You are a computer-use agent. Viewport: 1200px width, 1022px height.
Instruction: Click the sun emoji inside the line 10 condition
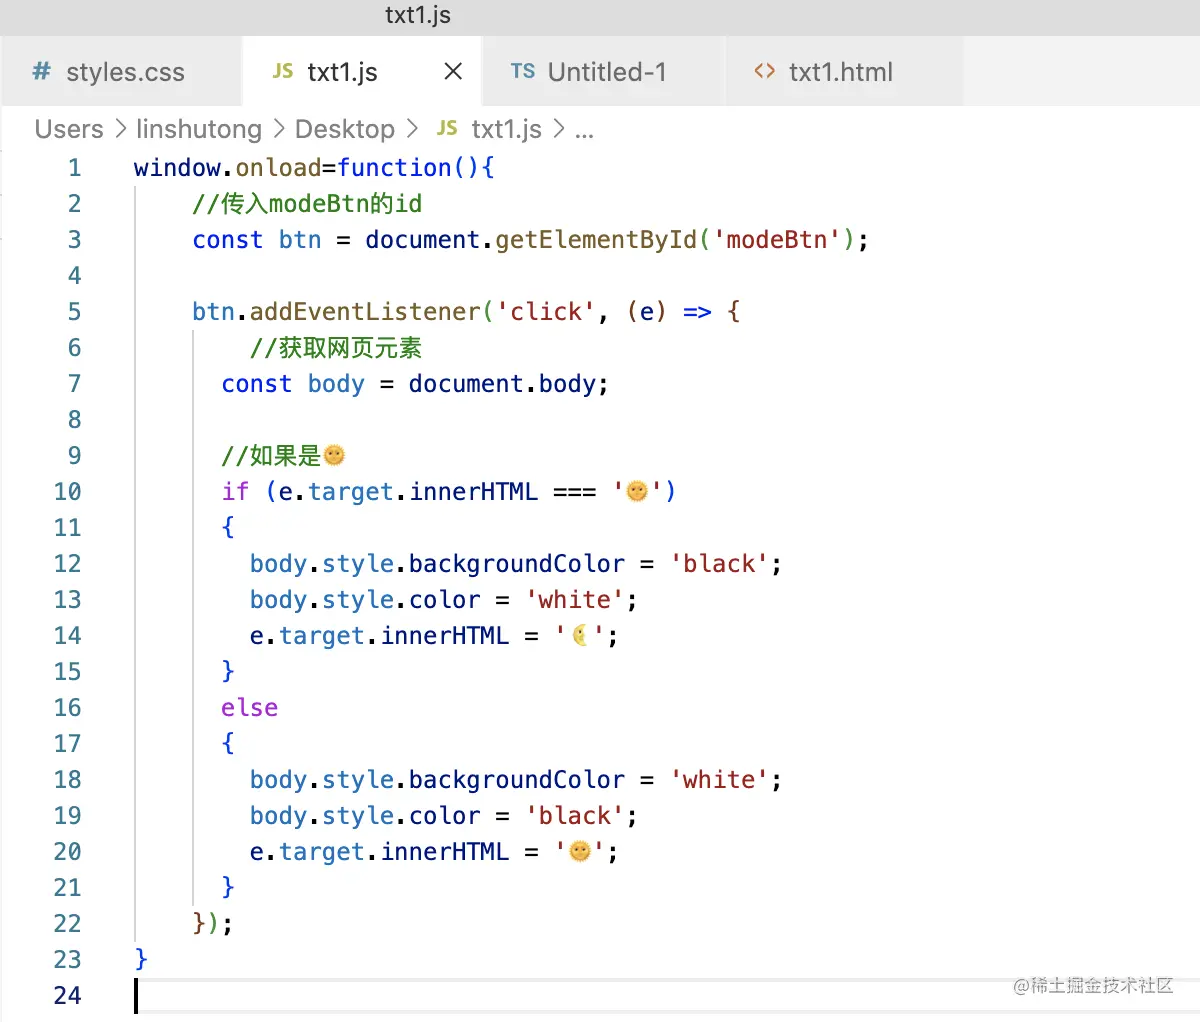point(638,491)
